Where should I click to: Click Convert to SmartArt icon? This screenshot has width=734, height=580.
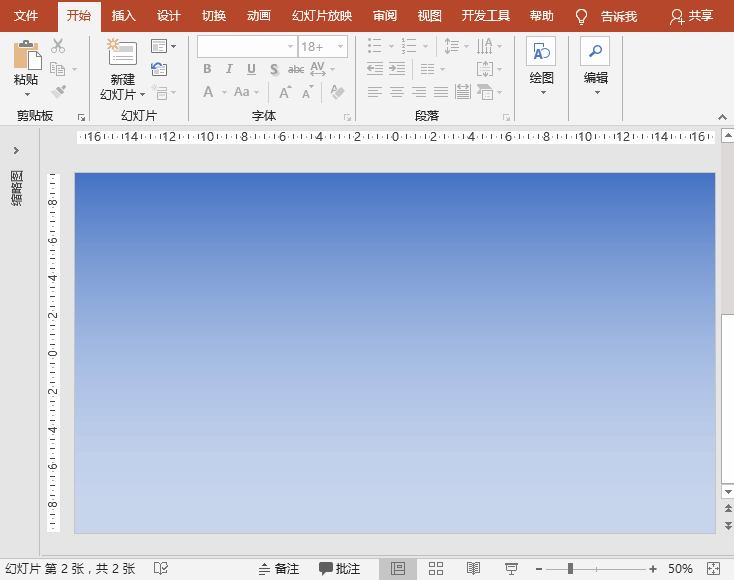(485, 92)
